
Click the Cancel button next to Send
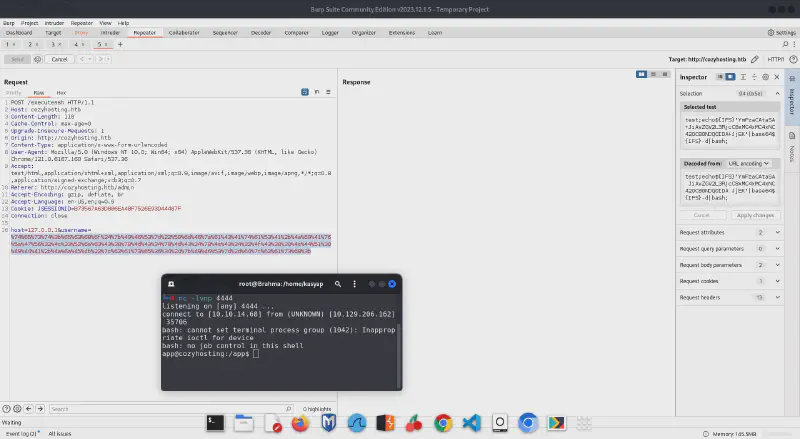pos(60,59)
